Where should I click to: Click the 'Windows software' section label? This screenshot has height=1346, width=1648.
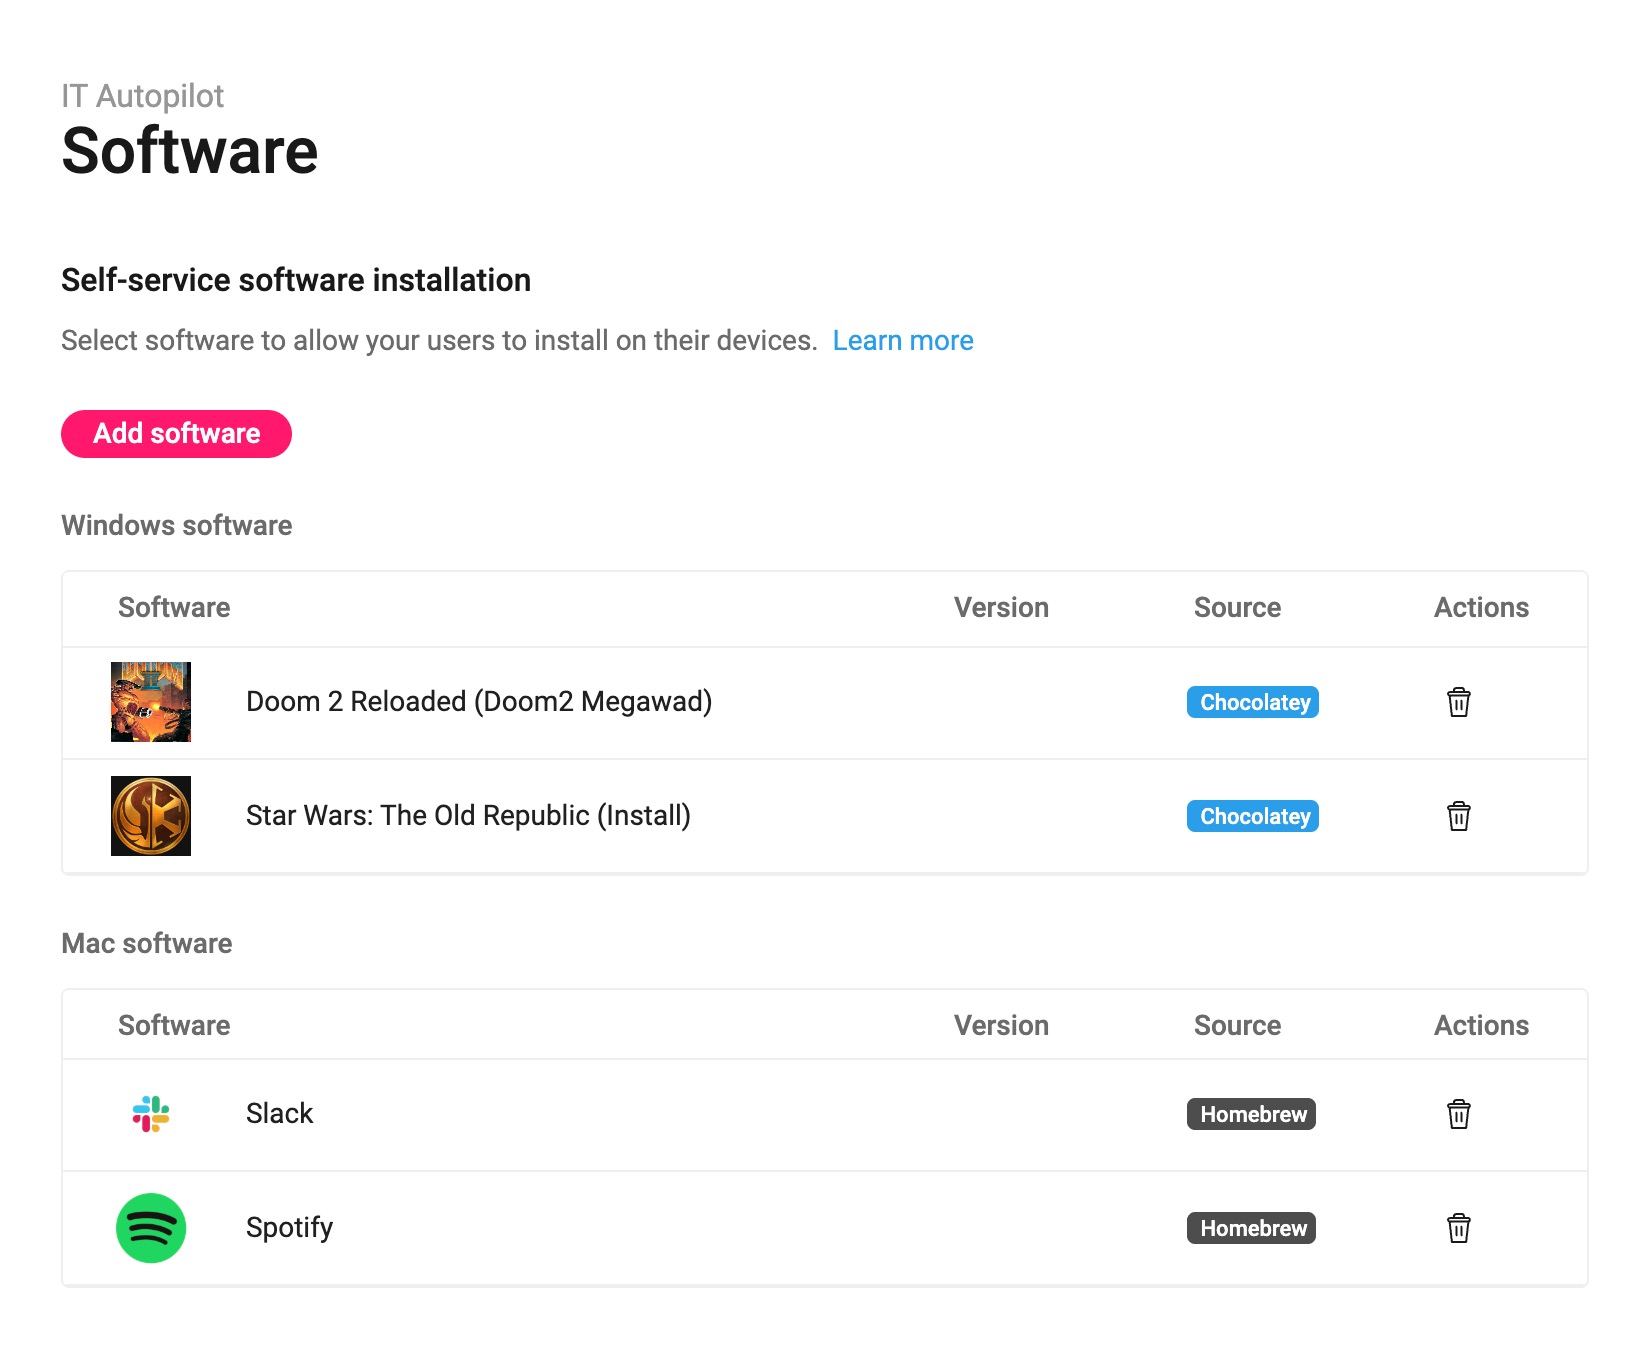click(177, 526)
